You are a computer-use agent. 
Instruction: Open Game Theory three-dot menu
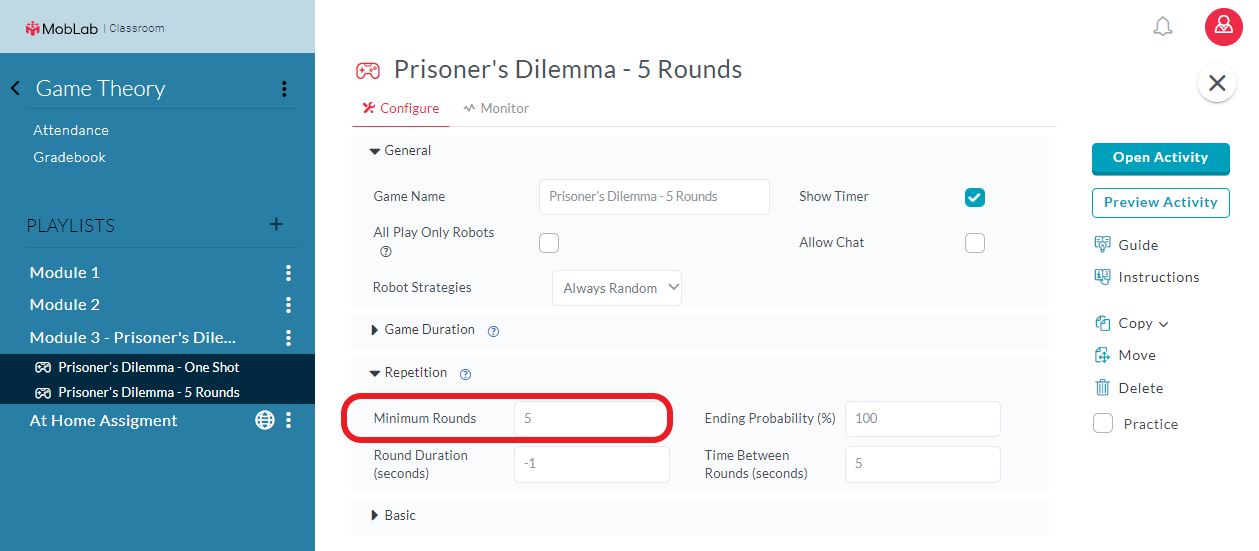pos(284,89)
